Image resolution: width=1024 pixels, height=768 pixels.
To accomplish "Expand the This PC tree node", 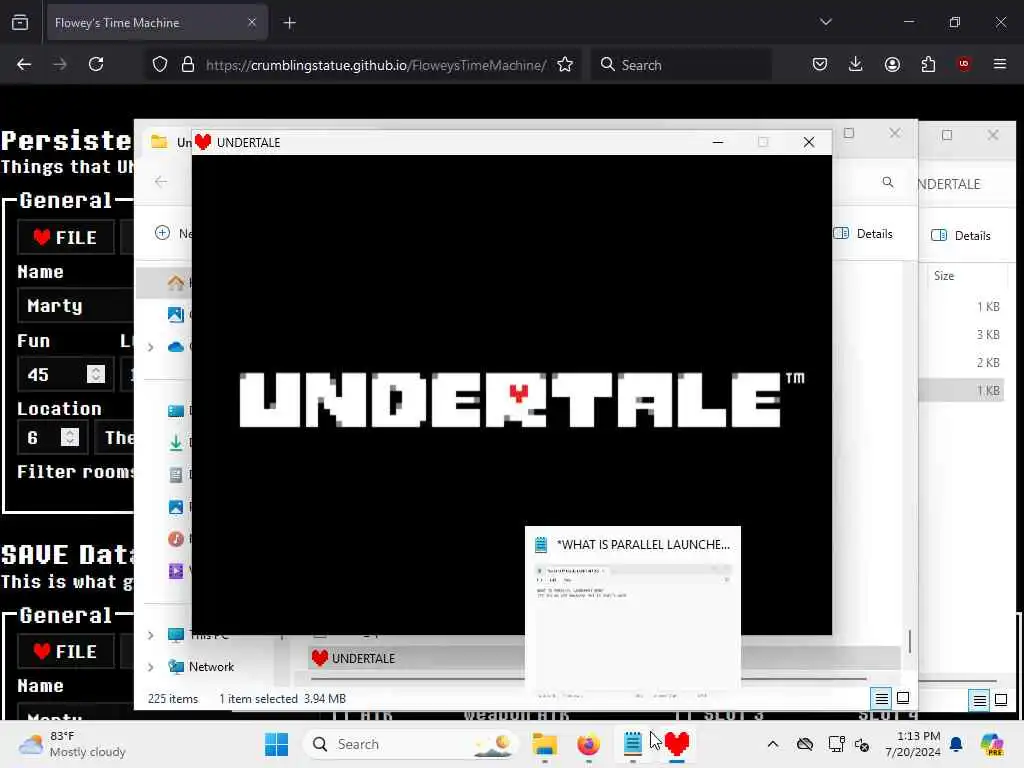I will 151,635.
